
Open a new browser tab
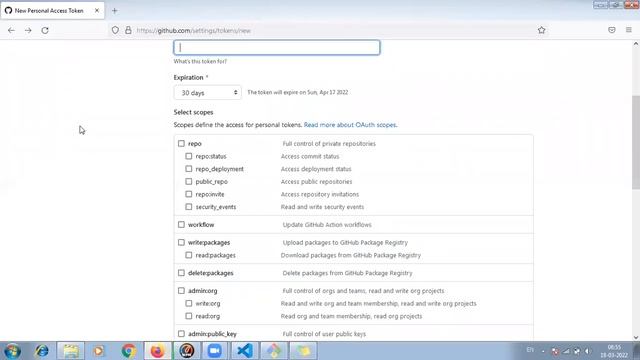115,11
